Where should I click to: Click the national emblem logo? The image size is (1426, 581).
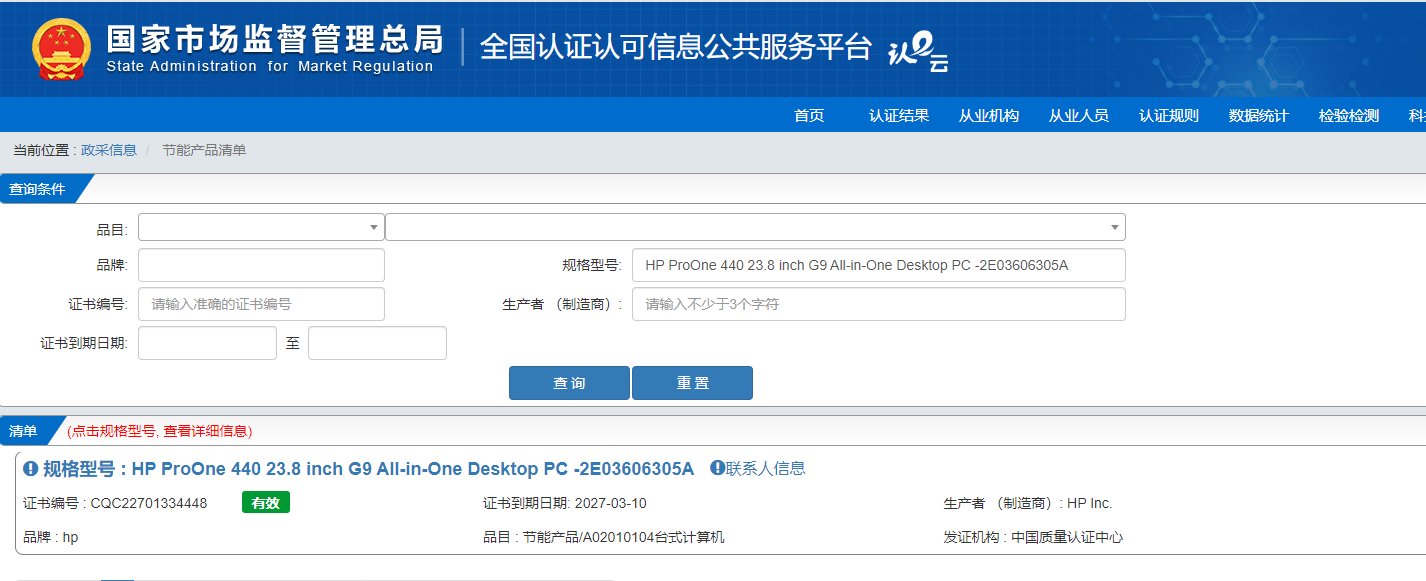click(x=62, y=49)
